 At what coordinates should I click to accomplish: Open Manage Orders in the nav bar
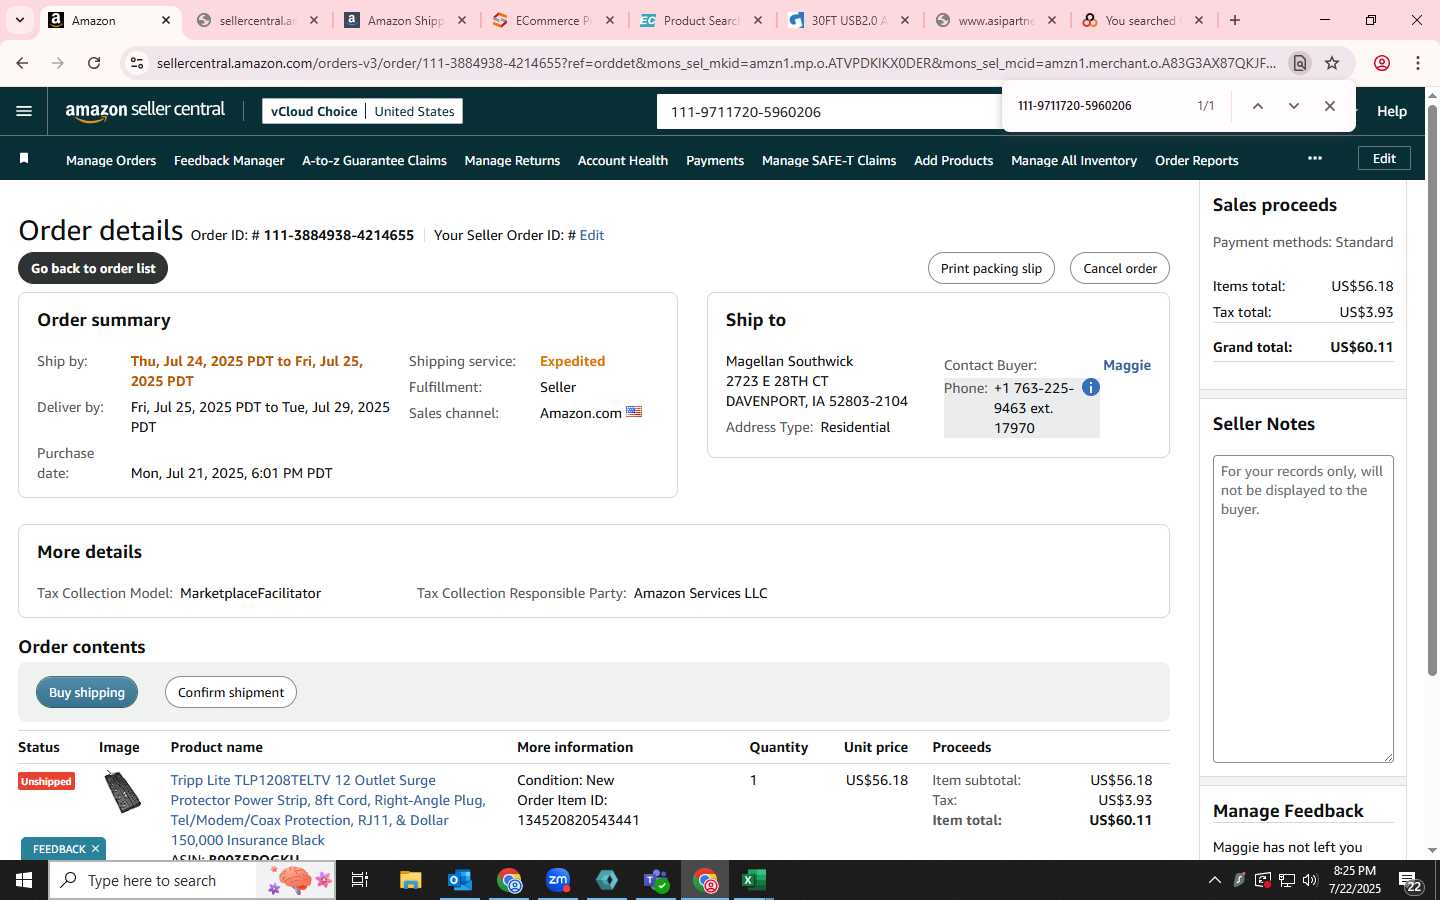(111, 160)
